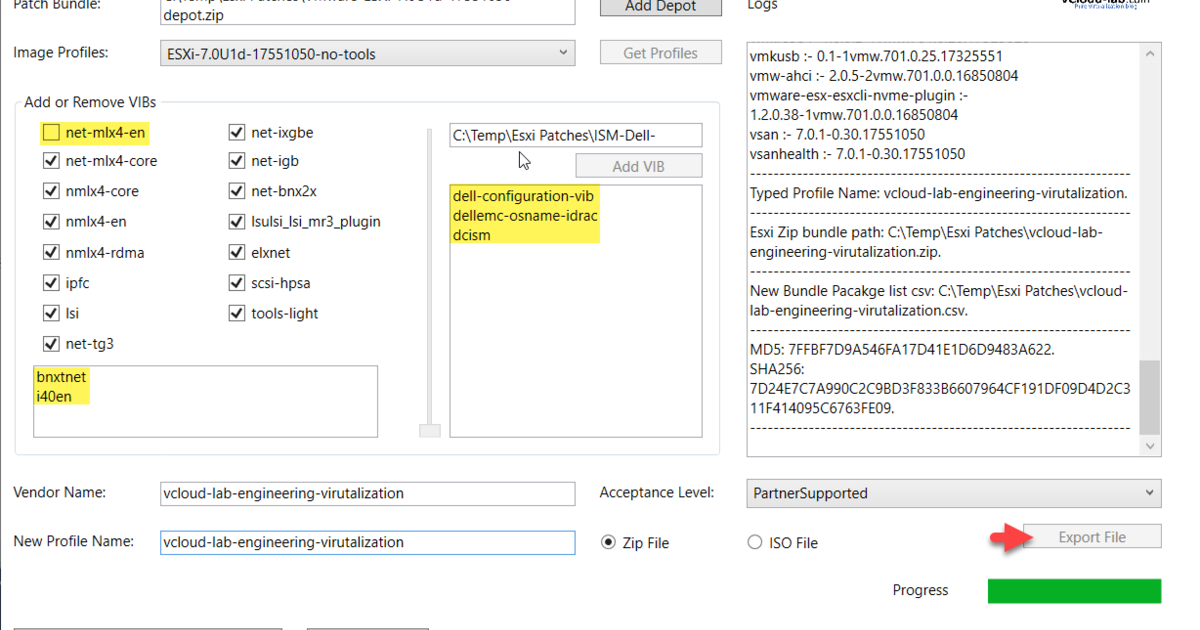1200x630 pixels.
Task: Select the Zip File radio option
Action: click(x=608, y=543)
